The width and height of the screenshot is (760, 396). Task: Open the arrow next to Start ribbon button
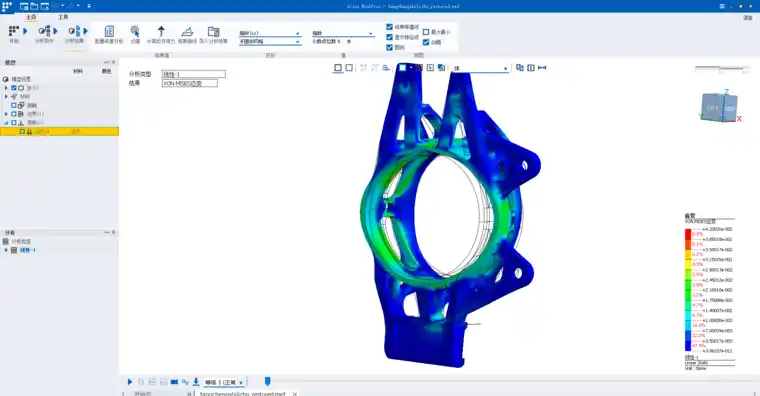coord(25,31)
